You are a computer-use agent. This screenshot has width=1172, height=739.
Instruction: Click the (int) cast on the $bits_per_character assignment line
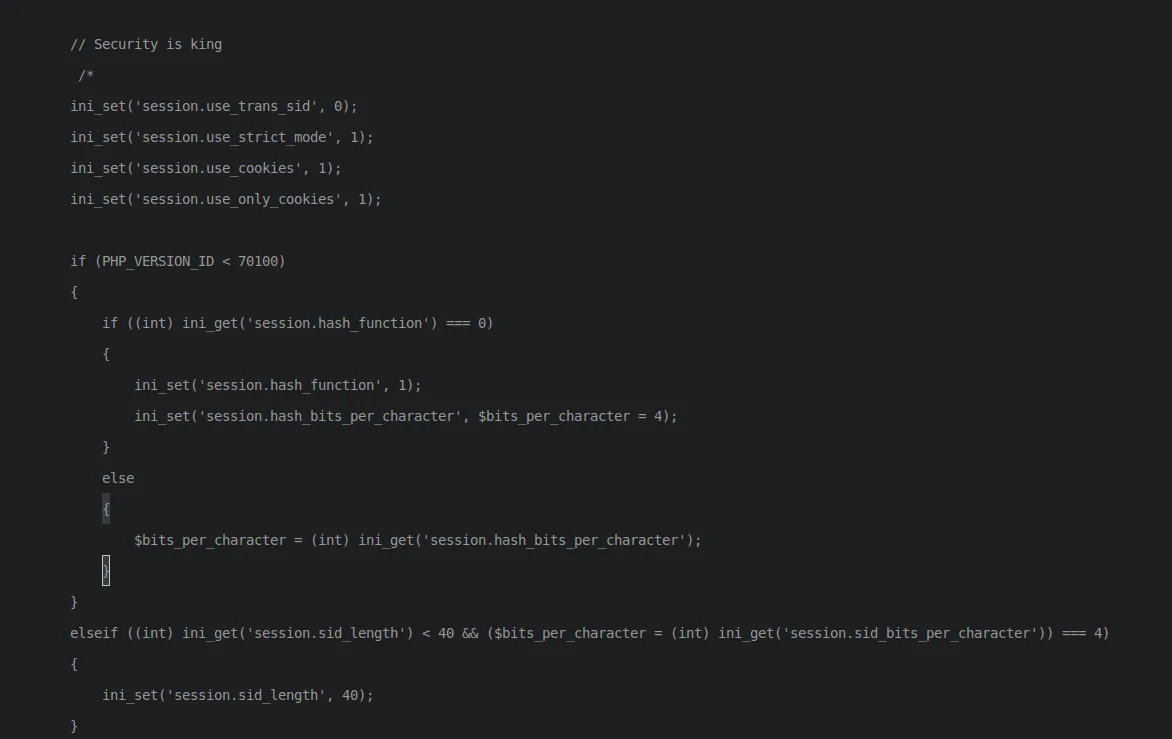pos(330,540)
